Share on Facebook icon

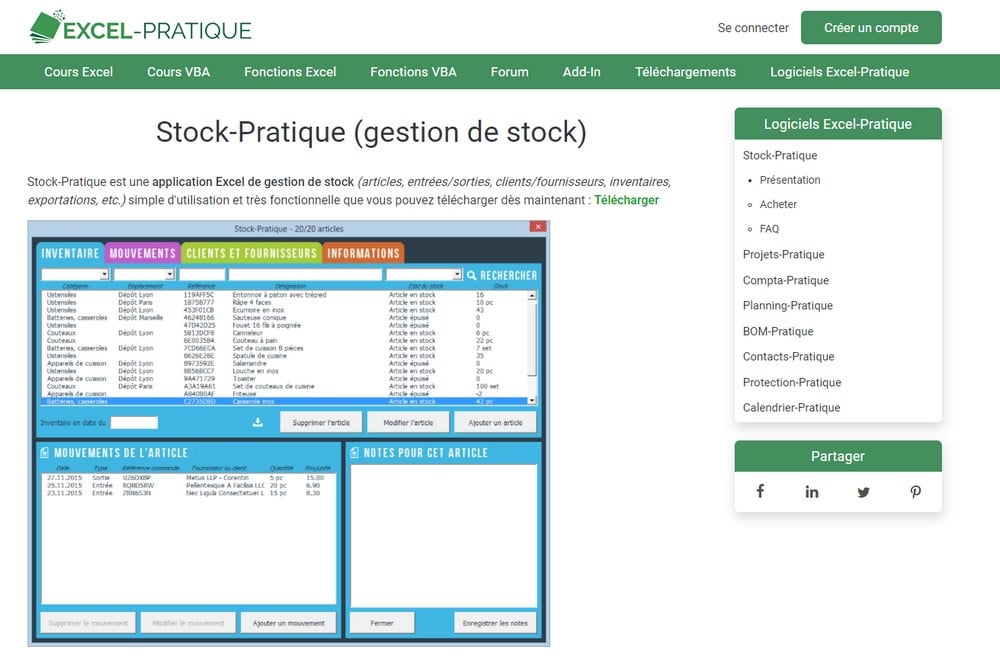point(760,491)
